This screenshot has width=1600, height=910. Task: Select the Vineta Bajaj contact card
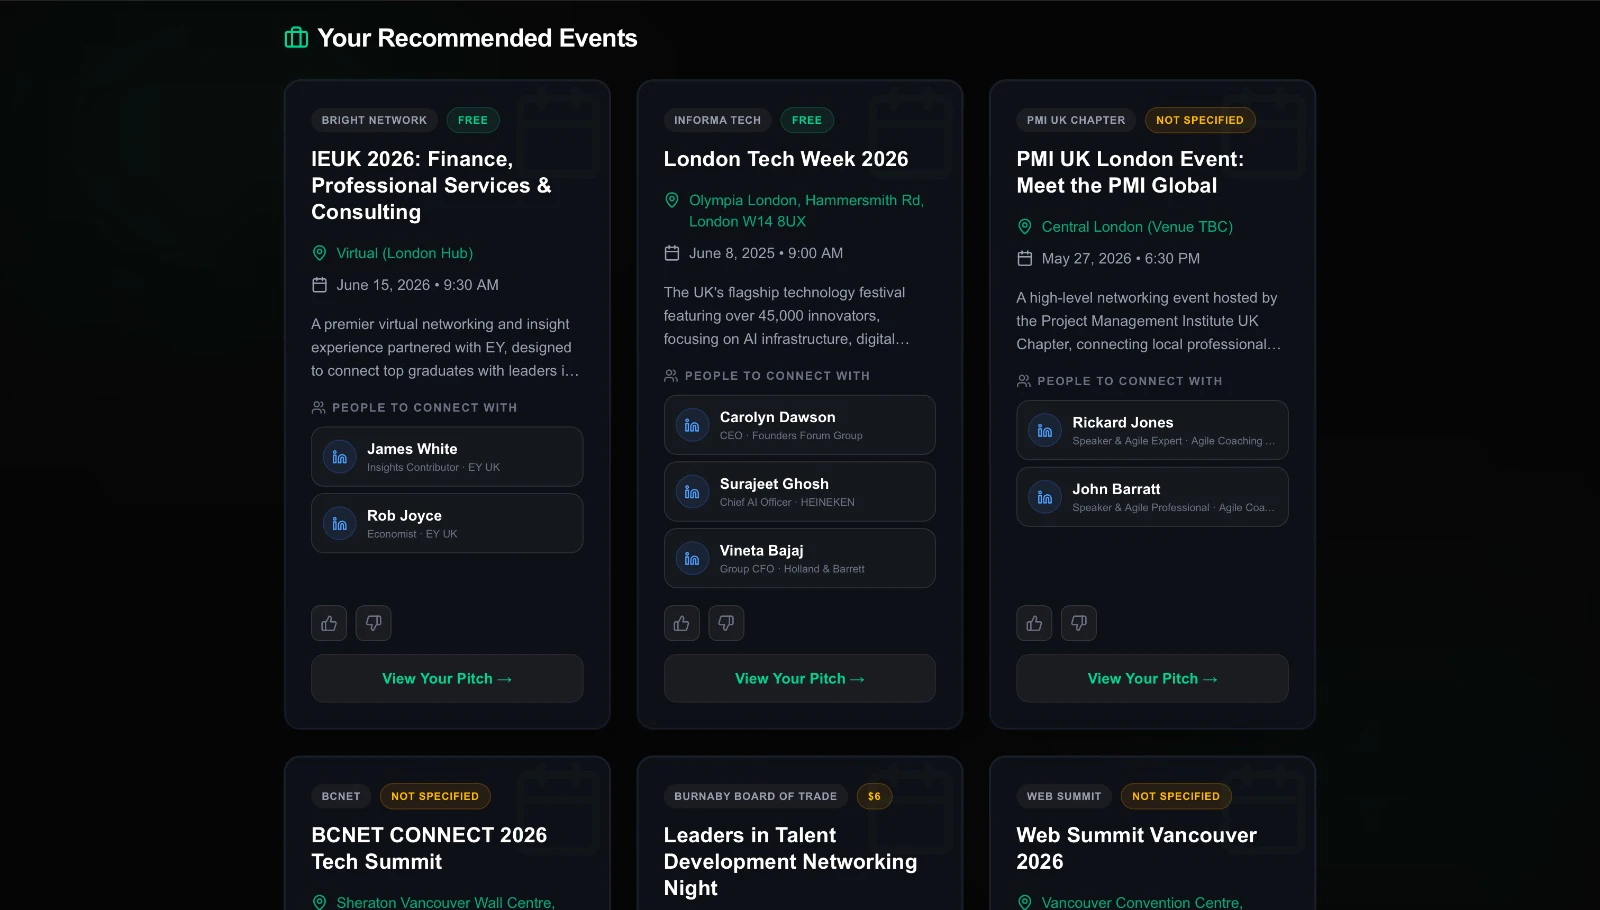click(x=800, y=558)
